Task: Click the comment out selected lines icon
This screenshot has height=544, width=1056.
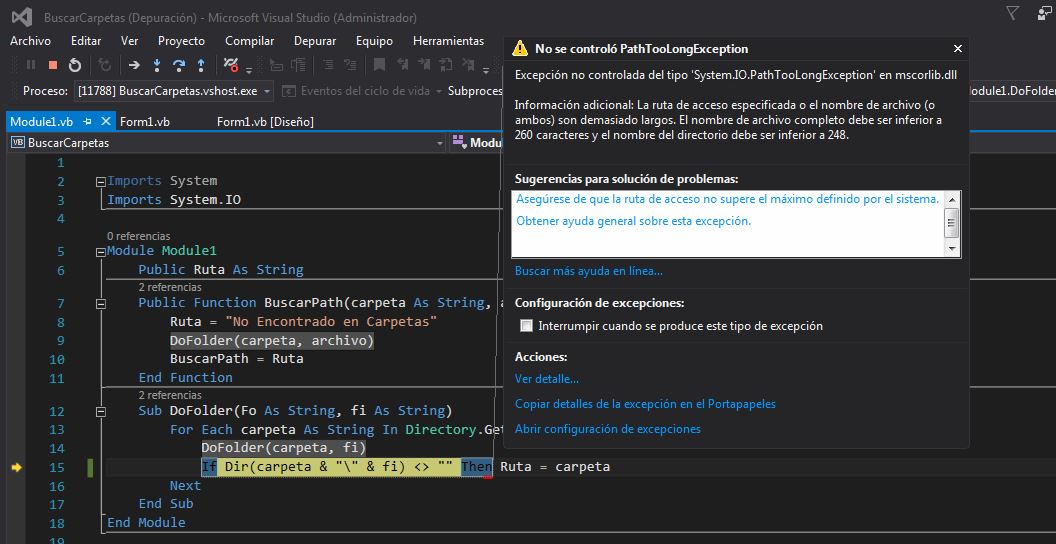Action: [328, 65]
